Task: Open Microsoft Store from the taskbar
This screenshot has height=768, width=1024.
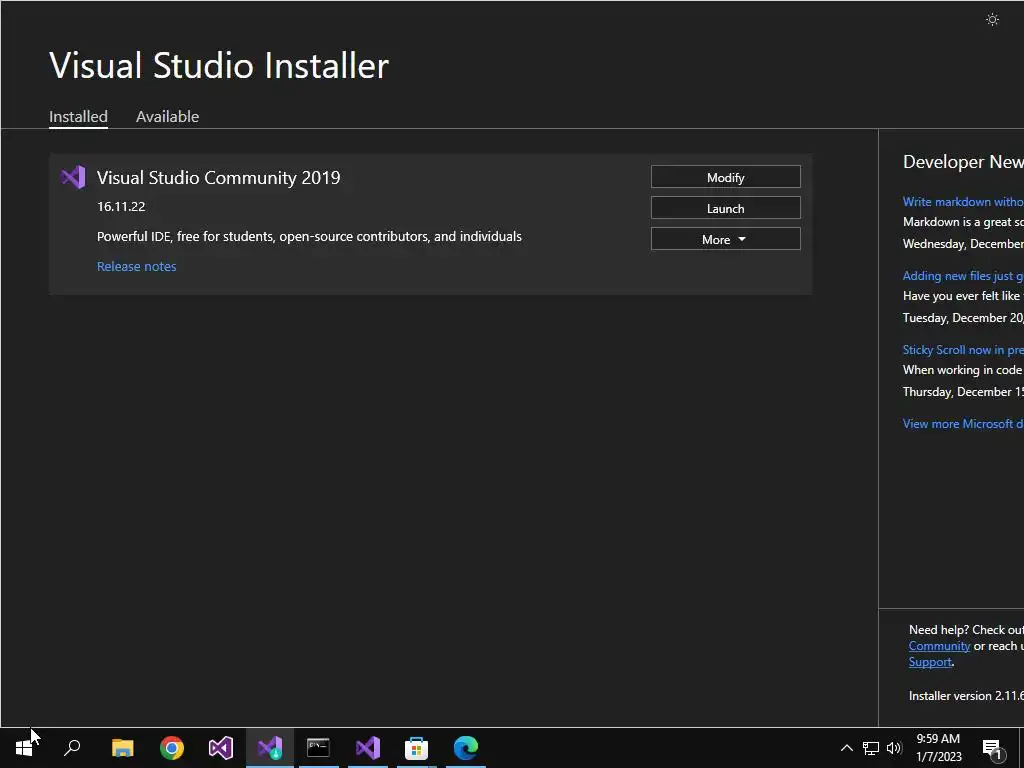Action: 417,748
